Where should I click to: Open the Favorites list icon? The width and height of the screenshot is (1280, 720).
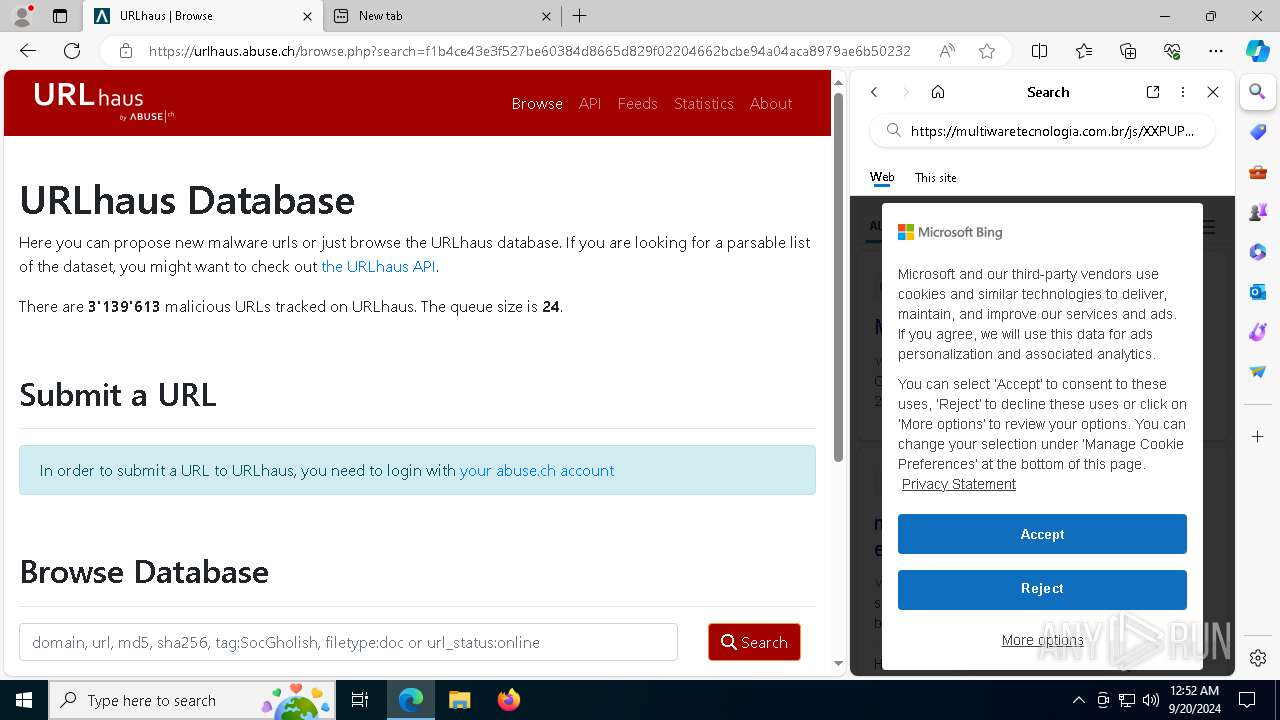[x=1084, y=51]
